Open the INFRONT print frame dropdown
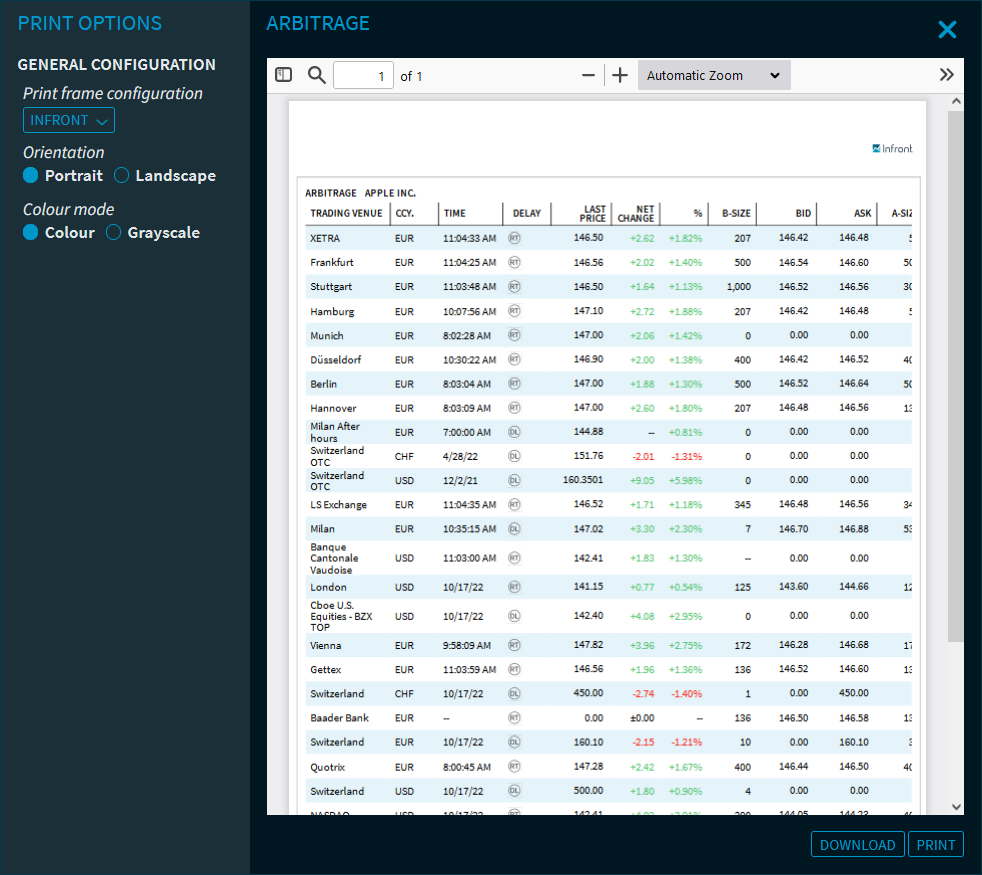 69,120
